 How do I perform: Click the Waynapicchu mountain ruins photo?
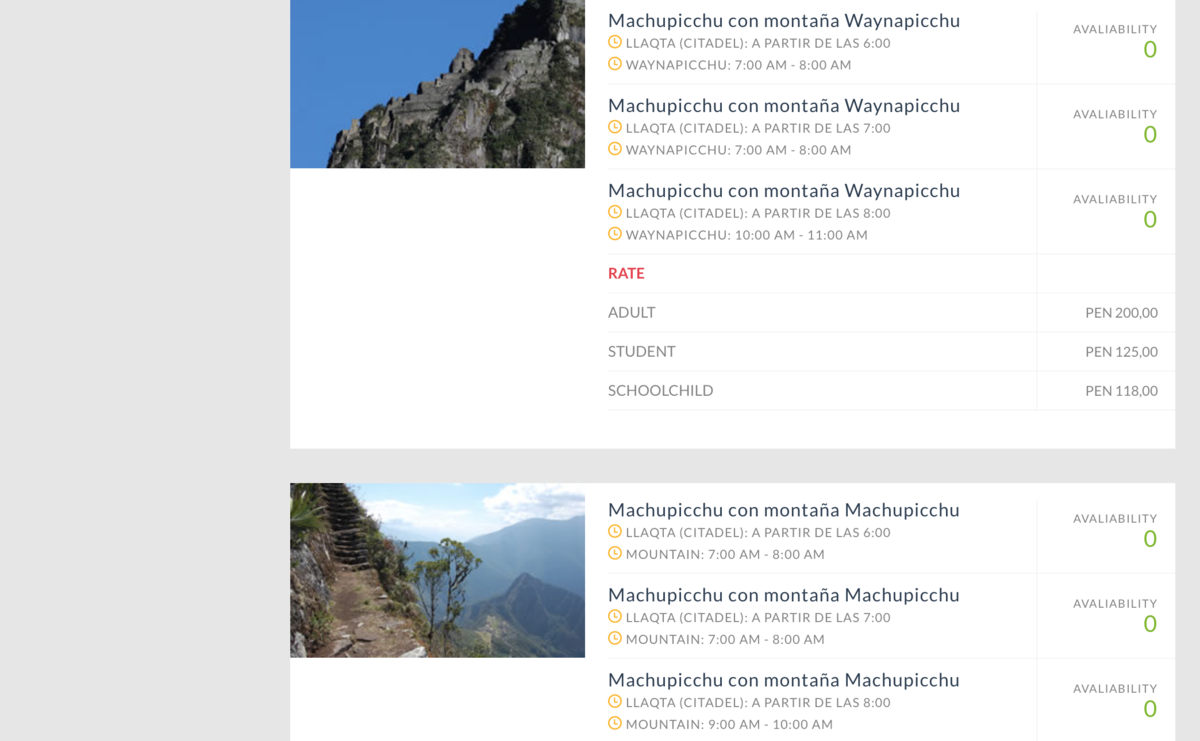coord(437,84)
